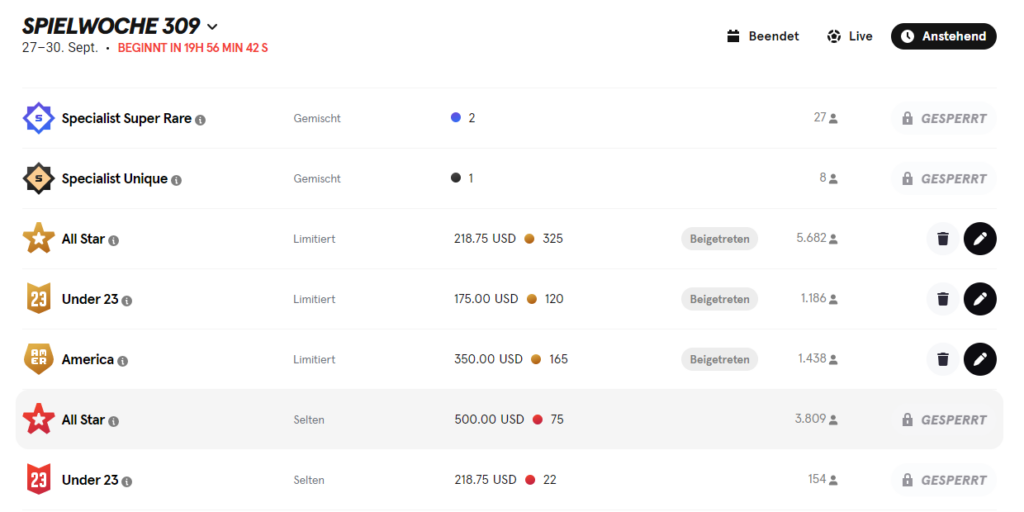Image resolution: width=1024 pixels, height=512 pixels.
Task: Edit the Limited All Star lineup
Action: click(x=980, y=239)
